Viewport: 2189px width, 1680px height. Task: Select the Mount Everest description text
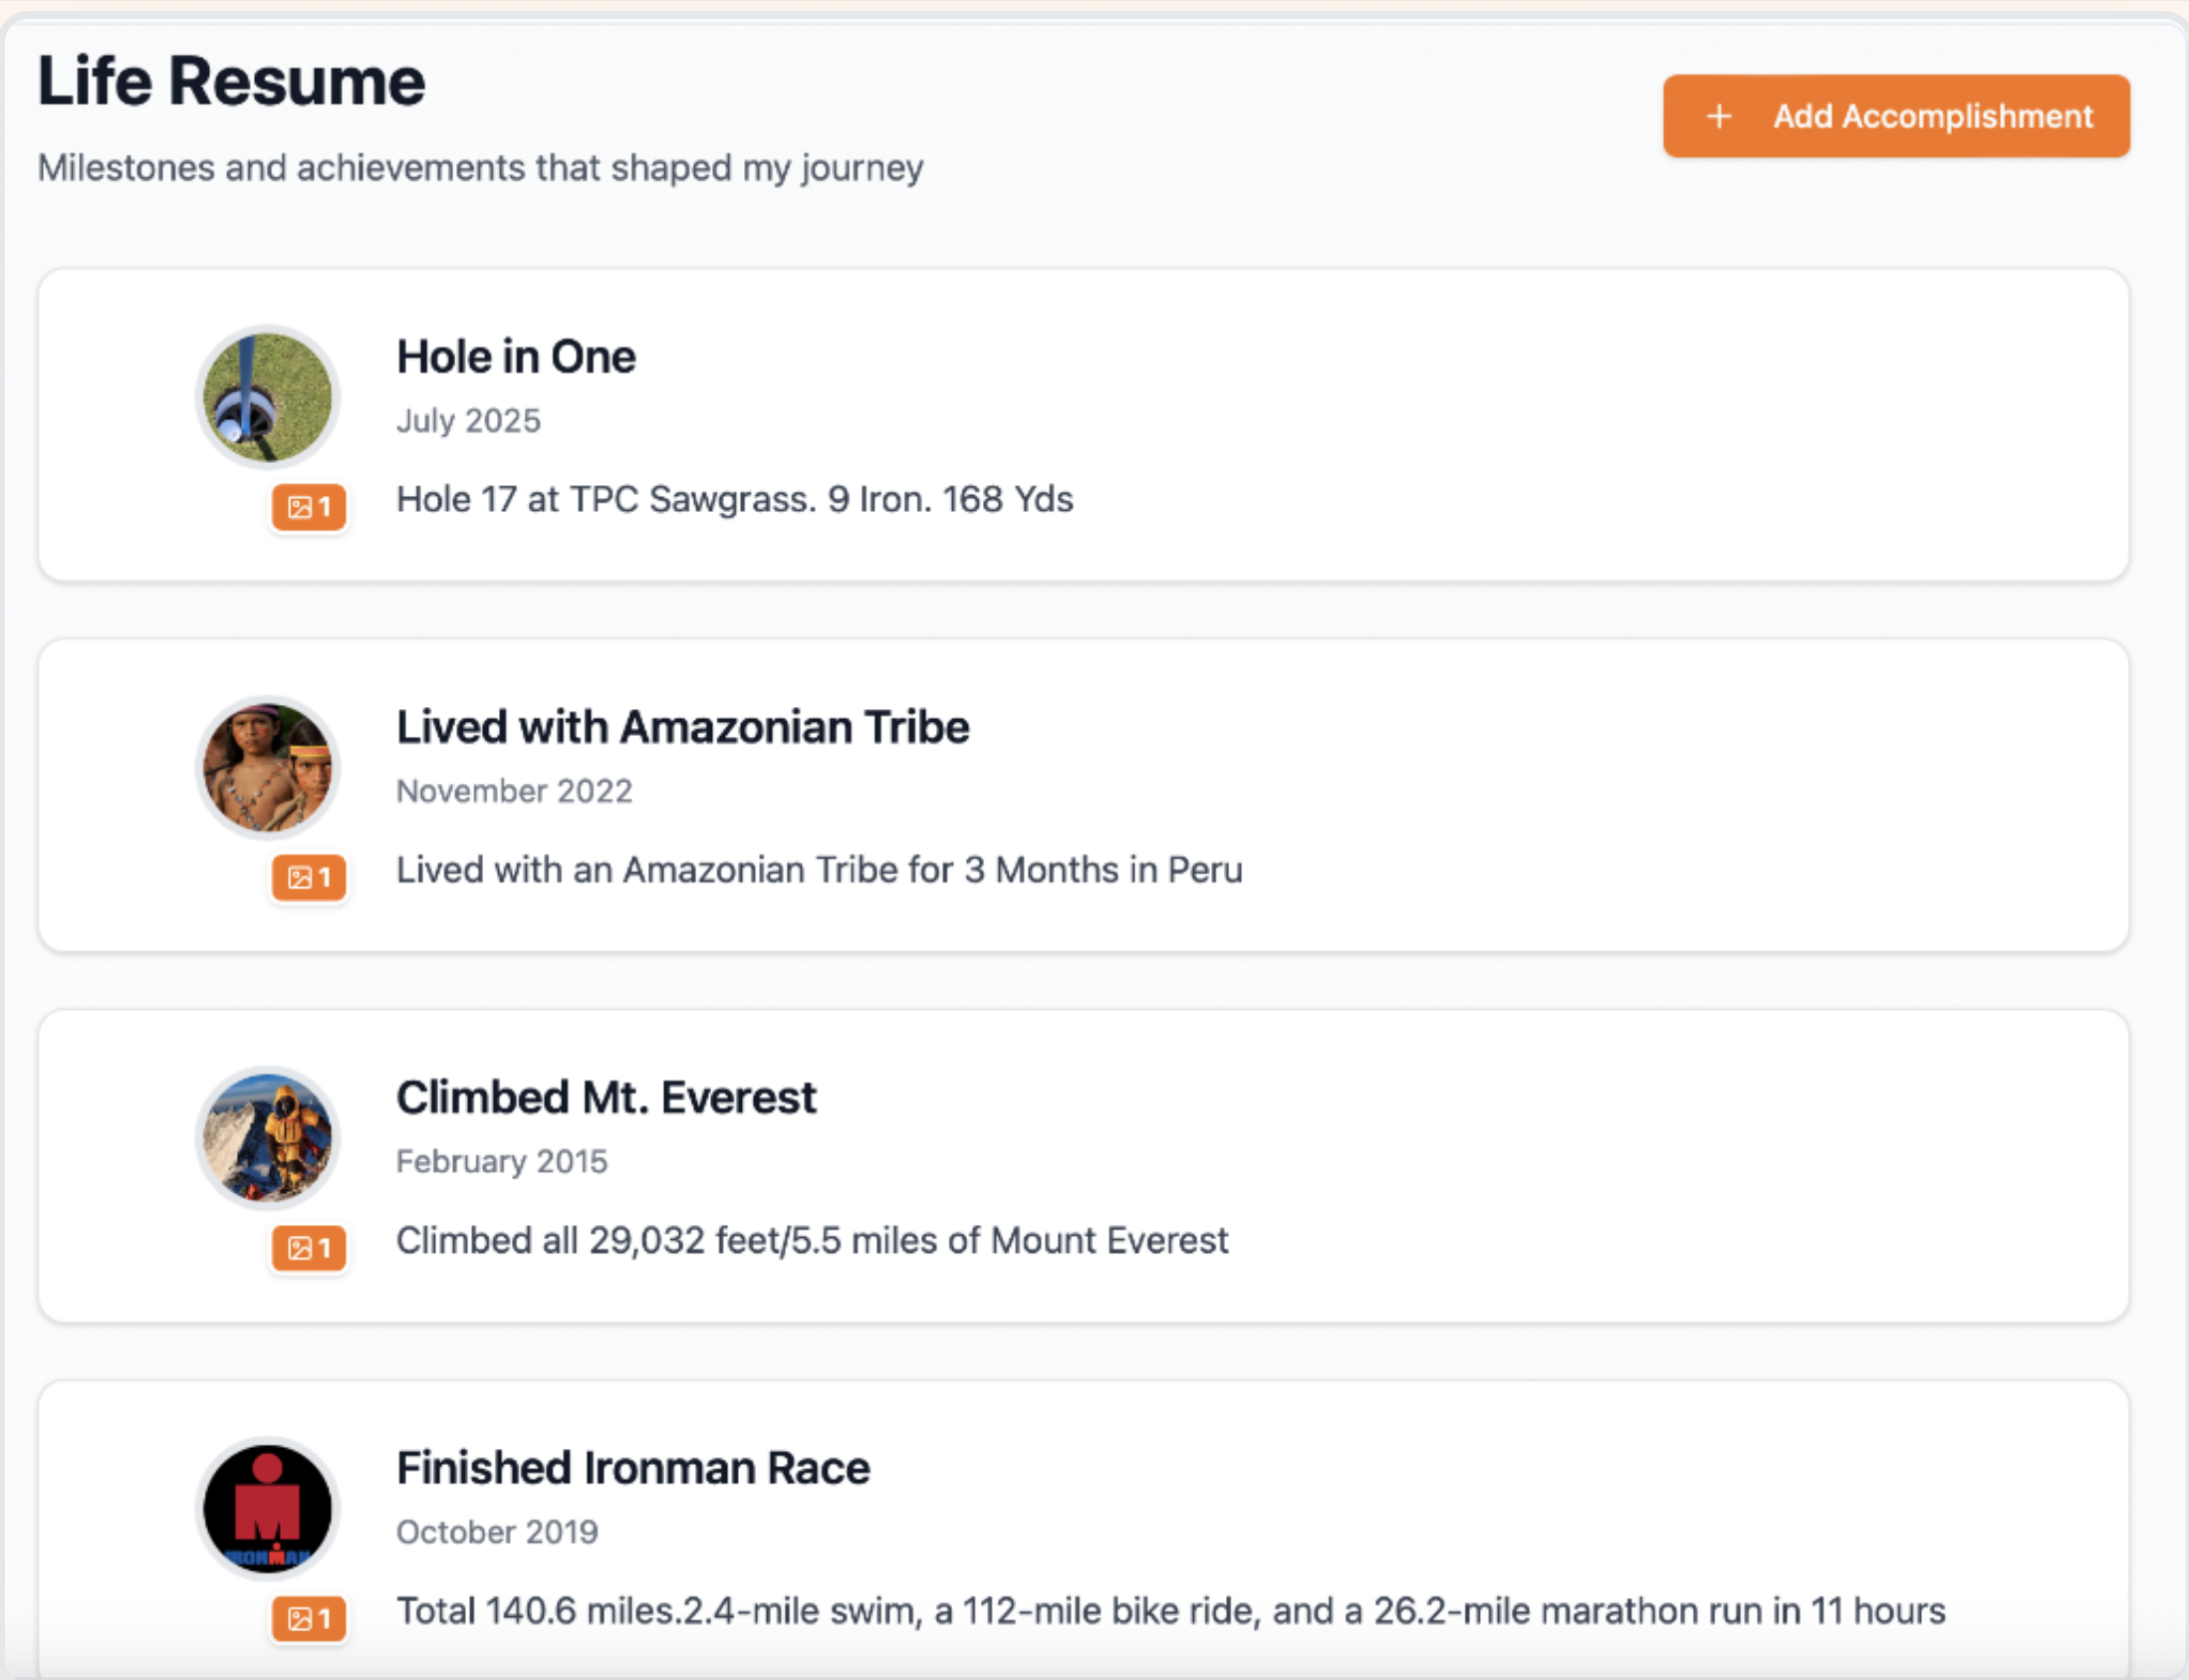pos(812,1240)
